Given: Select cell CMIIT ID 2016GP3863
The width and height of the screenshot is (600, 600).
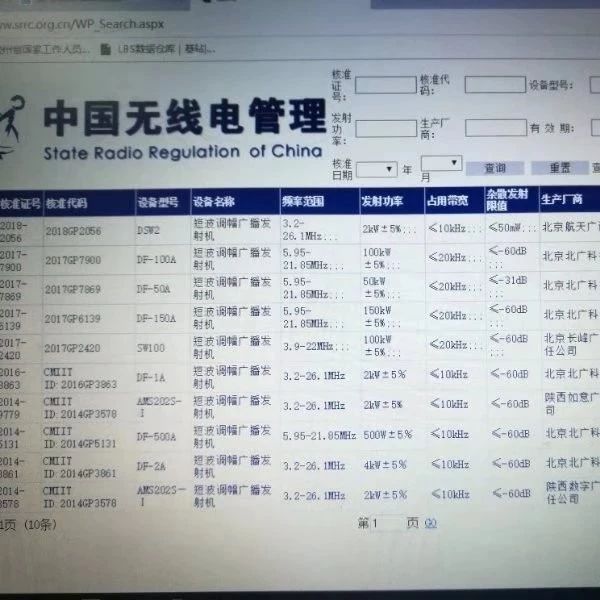Looking at the screenshot, I should pos(80,378).
